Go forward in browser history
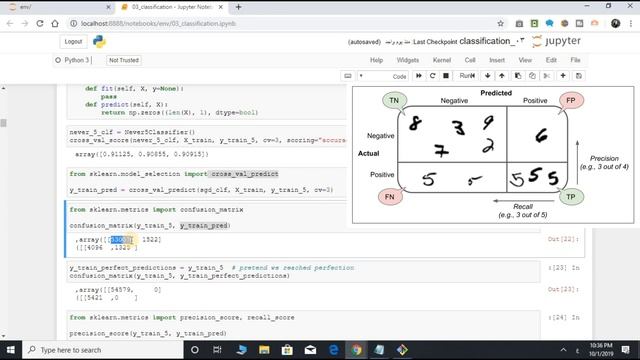640x360 pixels. [x=24, y=24]
